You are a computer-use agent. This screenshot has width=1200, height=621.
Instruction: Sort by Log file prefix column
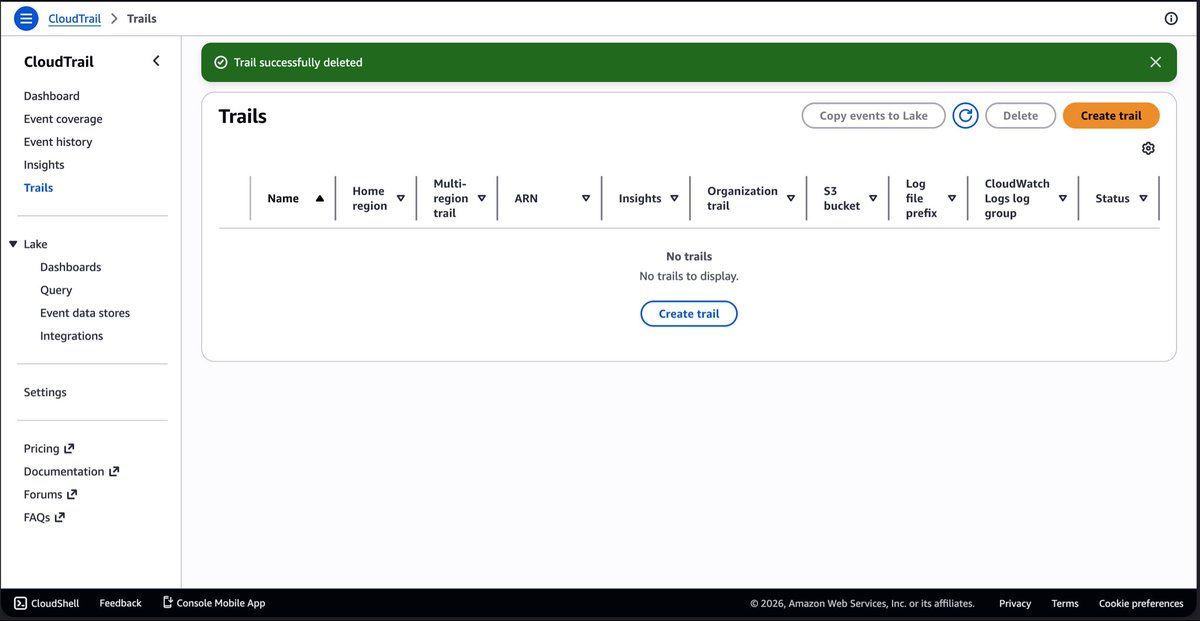[x=930, y=198]
